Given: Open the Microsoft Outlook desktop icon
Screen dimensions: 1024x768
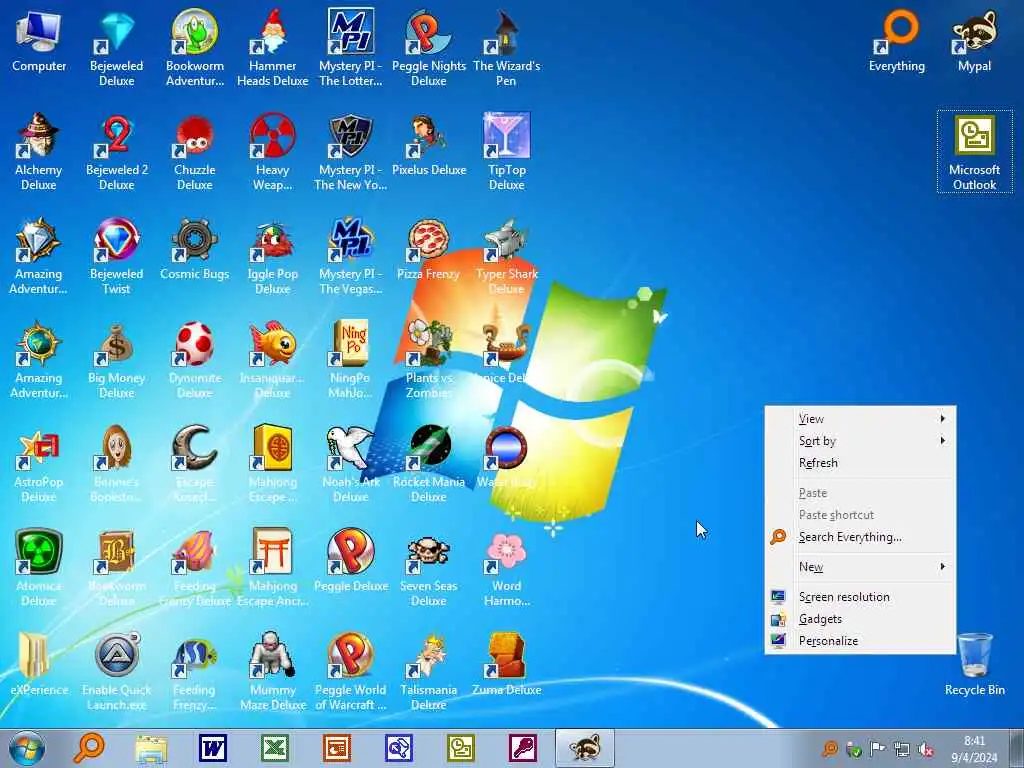Looking at the screenshot, I should point(974,151).
